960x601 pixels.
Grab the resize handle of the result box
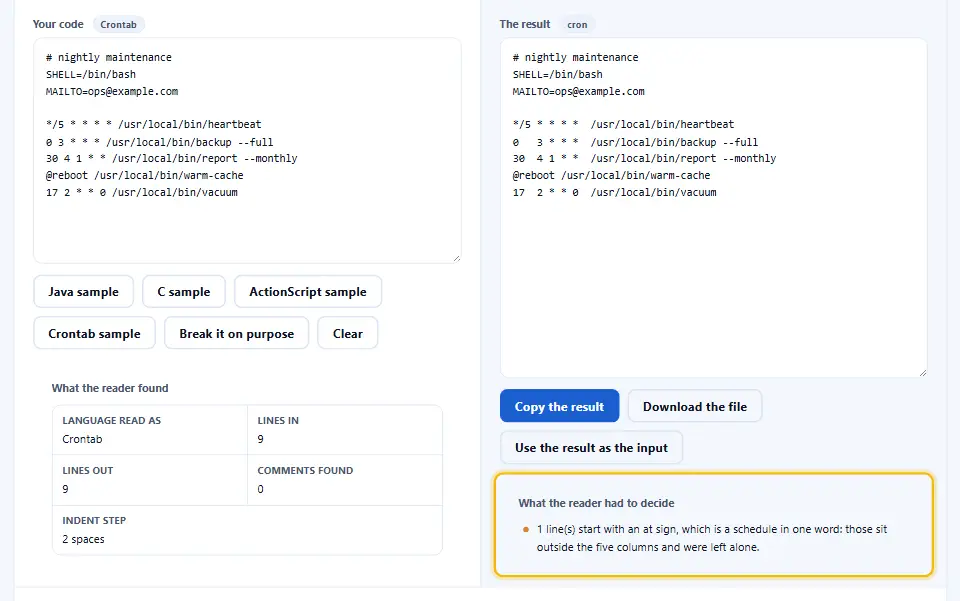click(923, 373)
